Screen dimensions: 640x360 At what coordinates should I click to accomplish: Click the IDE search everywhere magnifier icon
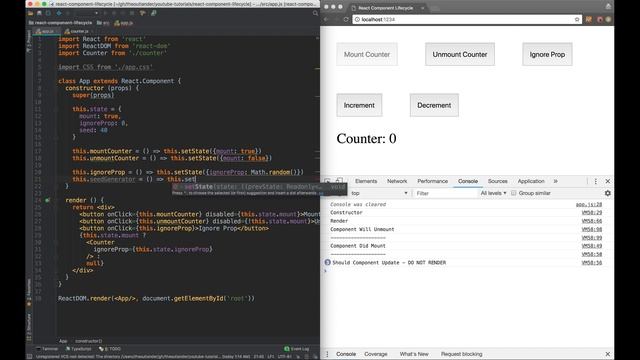[315, 13]
